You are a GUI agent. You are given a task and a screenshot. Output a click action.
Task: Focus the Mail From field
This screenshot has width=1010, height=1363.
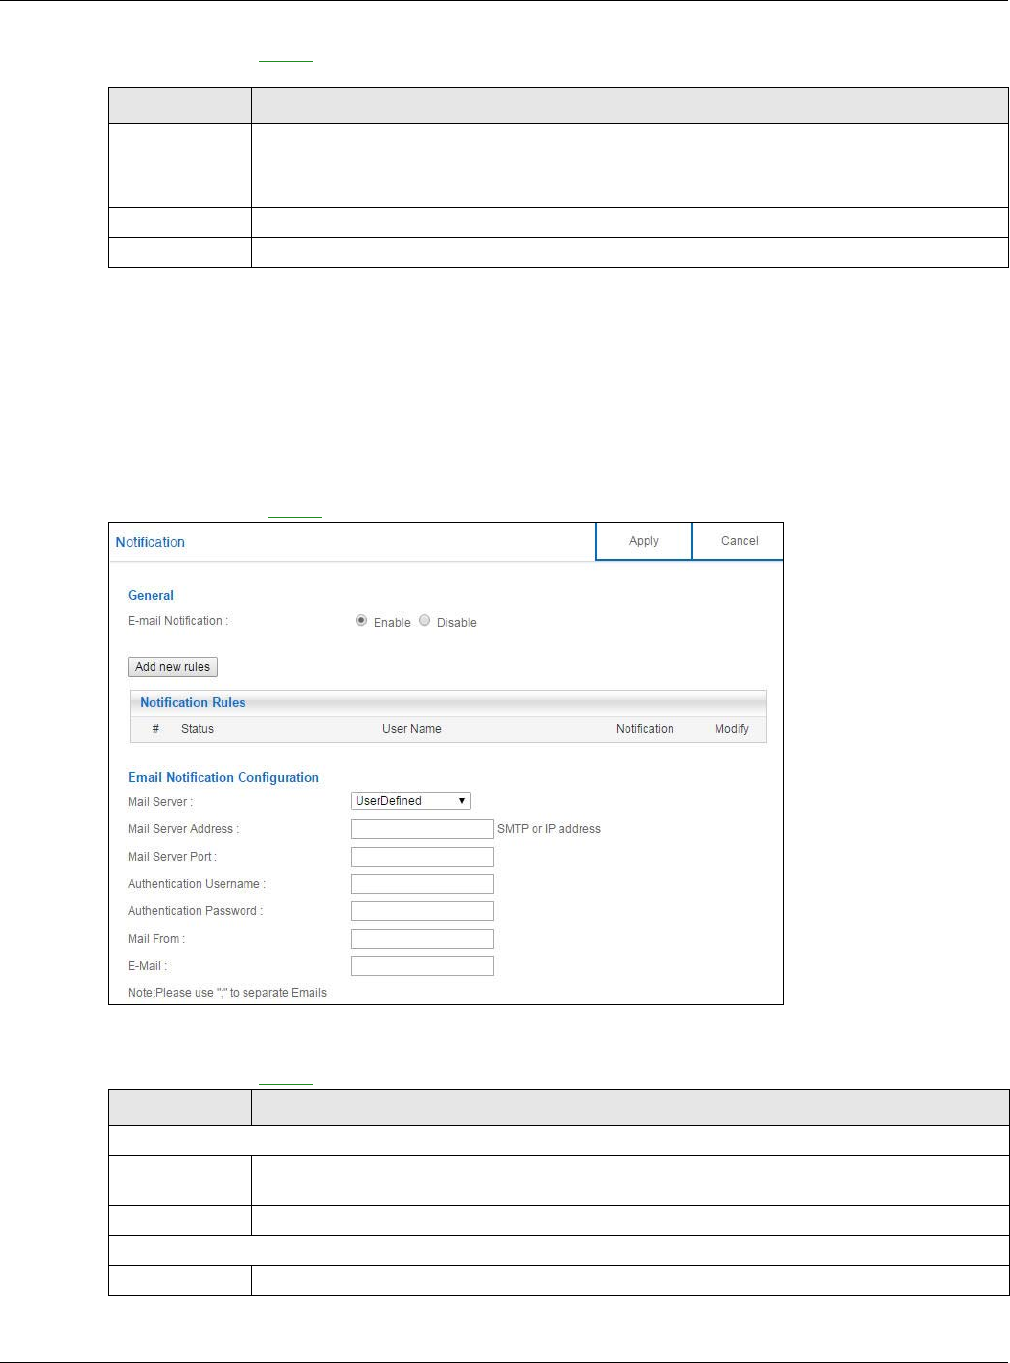[422, 939]
